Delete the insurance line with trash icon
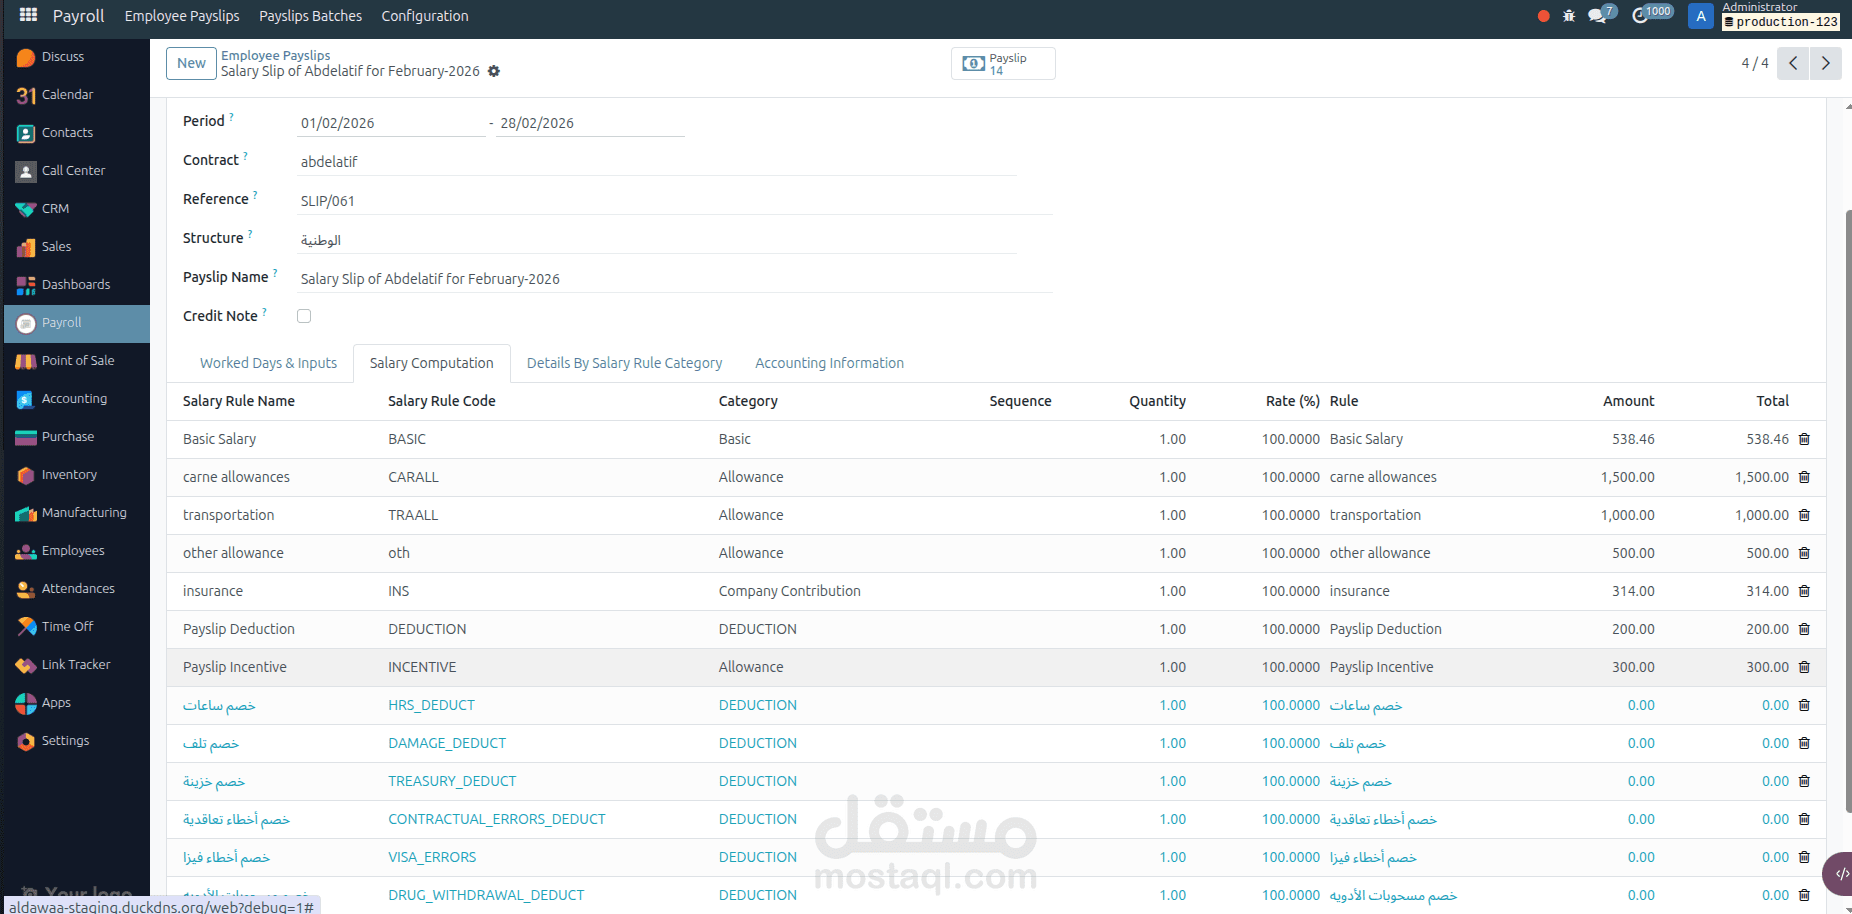Screen dimensions: 1852x914 pos(1805,591)
